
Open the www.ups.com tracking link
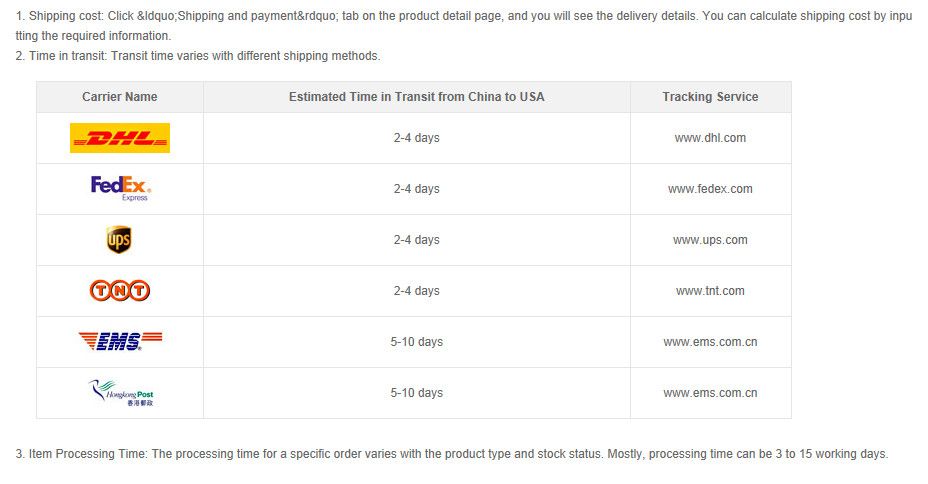[710, 240]
